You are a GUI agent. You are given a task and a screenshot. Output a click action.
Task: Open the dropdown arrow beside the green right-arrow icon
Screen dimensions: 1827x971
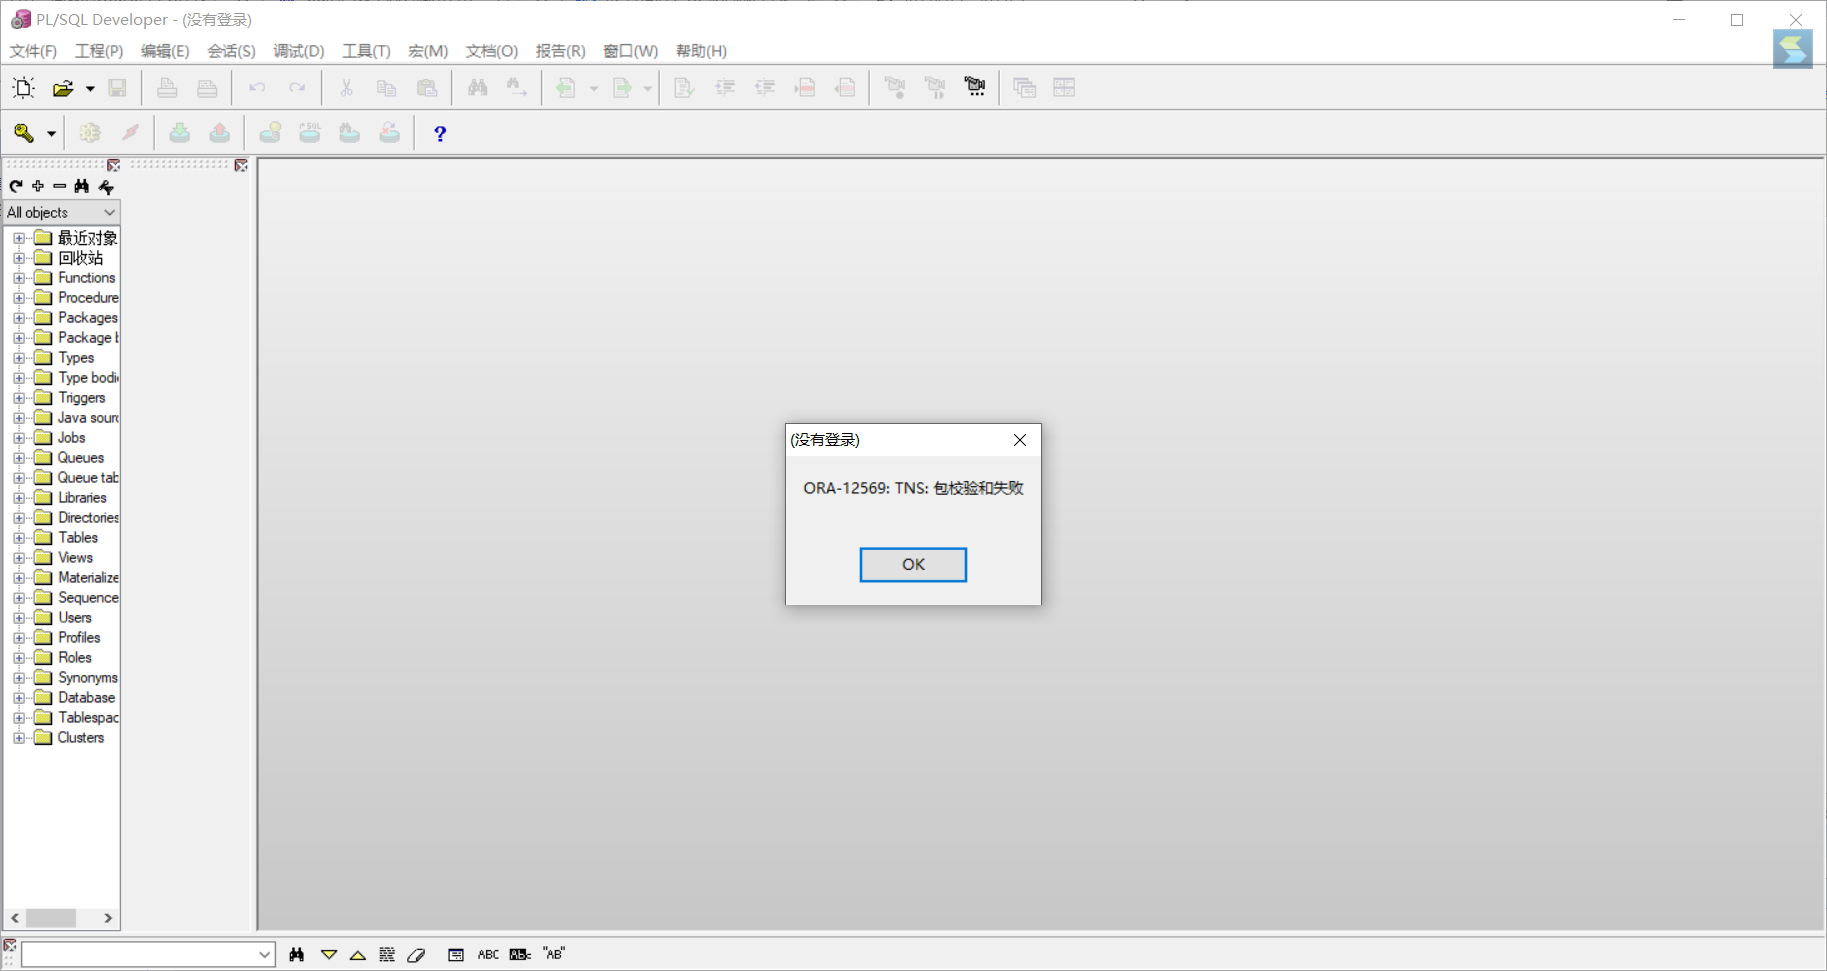648,88
